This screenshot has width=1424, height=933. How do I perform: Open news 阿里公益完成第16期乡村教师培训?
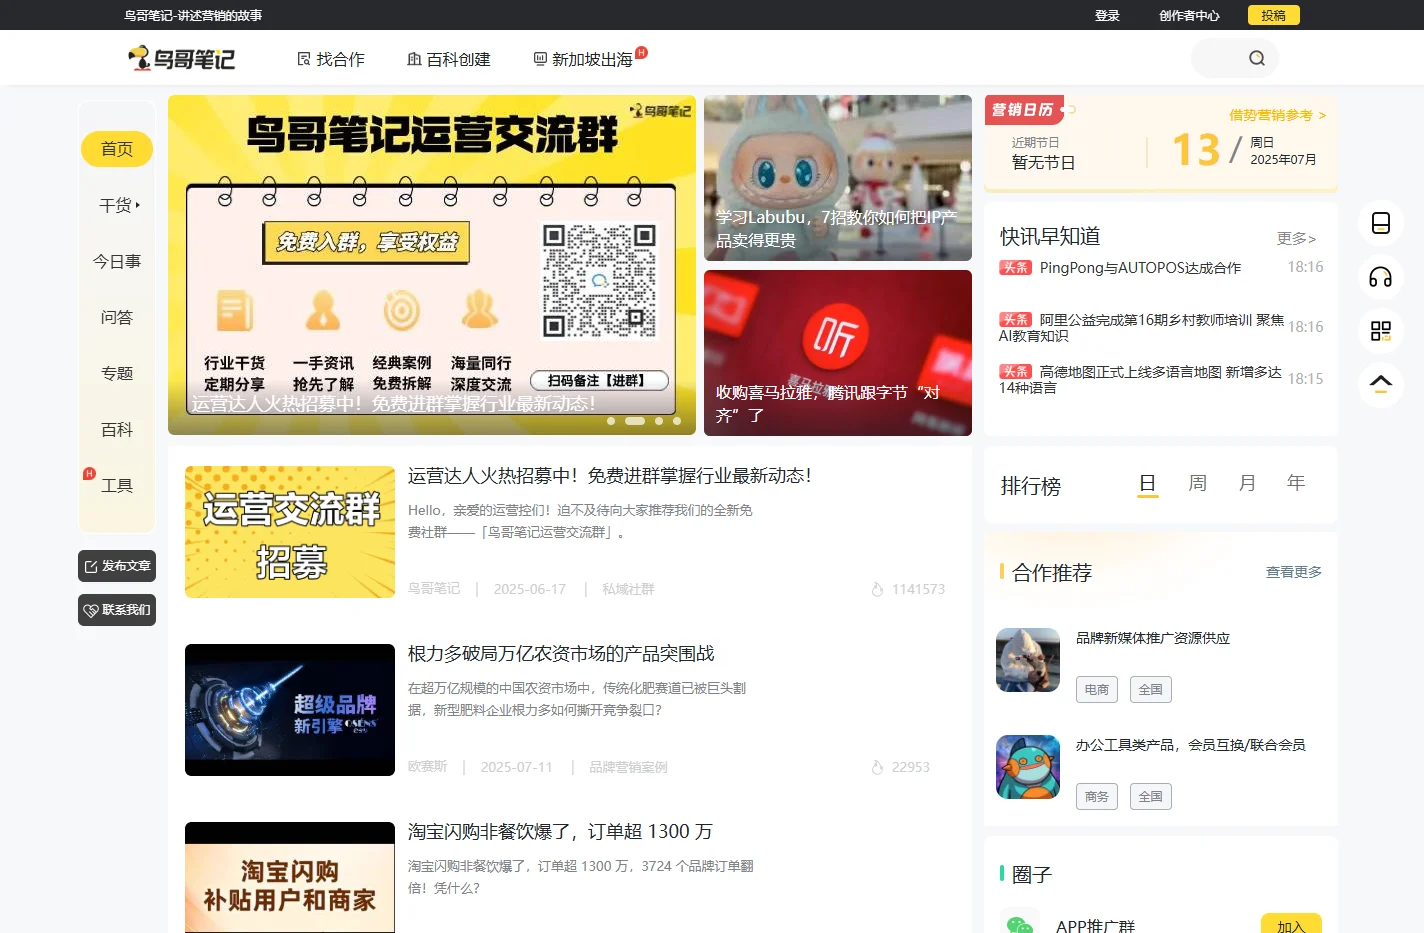[1141, 328]
